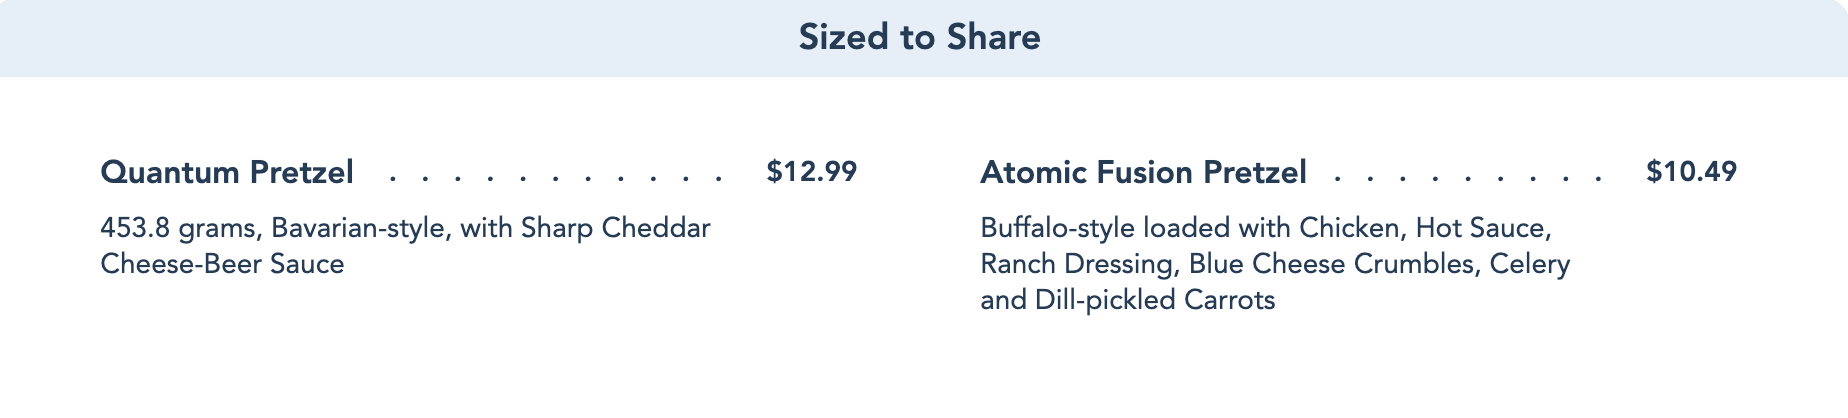Image resolution: width=1848 pixels, height=418 pixels.
Task: Click the $12.99 price
Action: [x=812, y=171]
